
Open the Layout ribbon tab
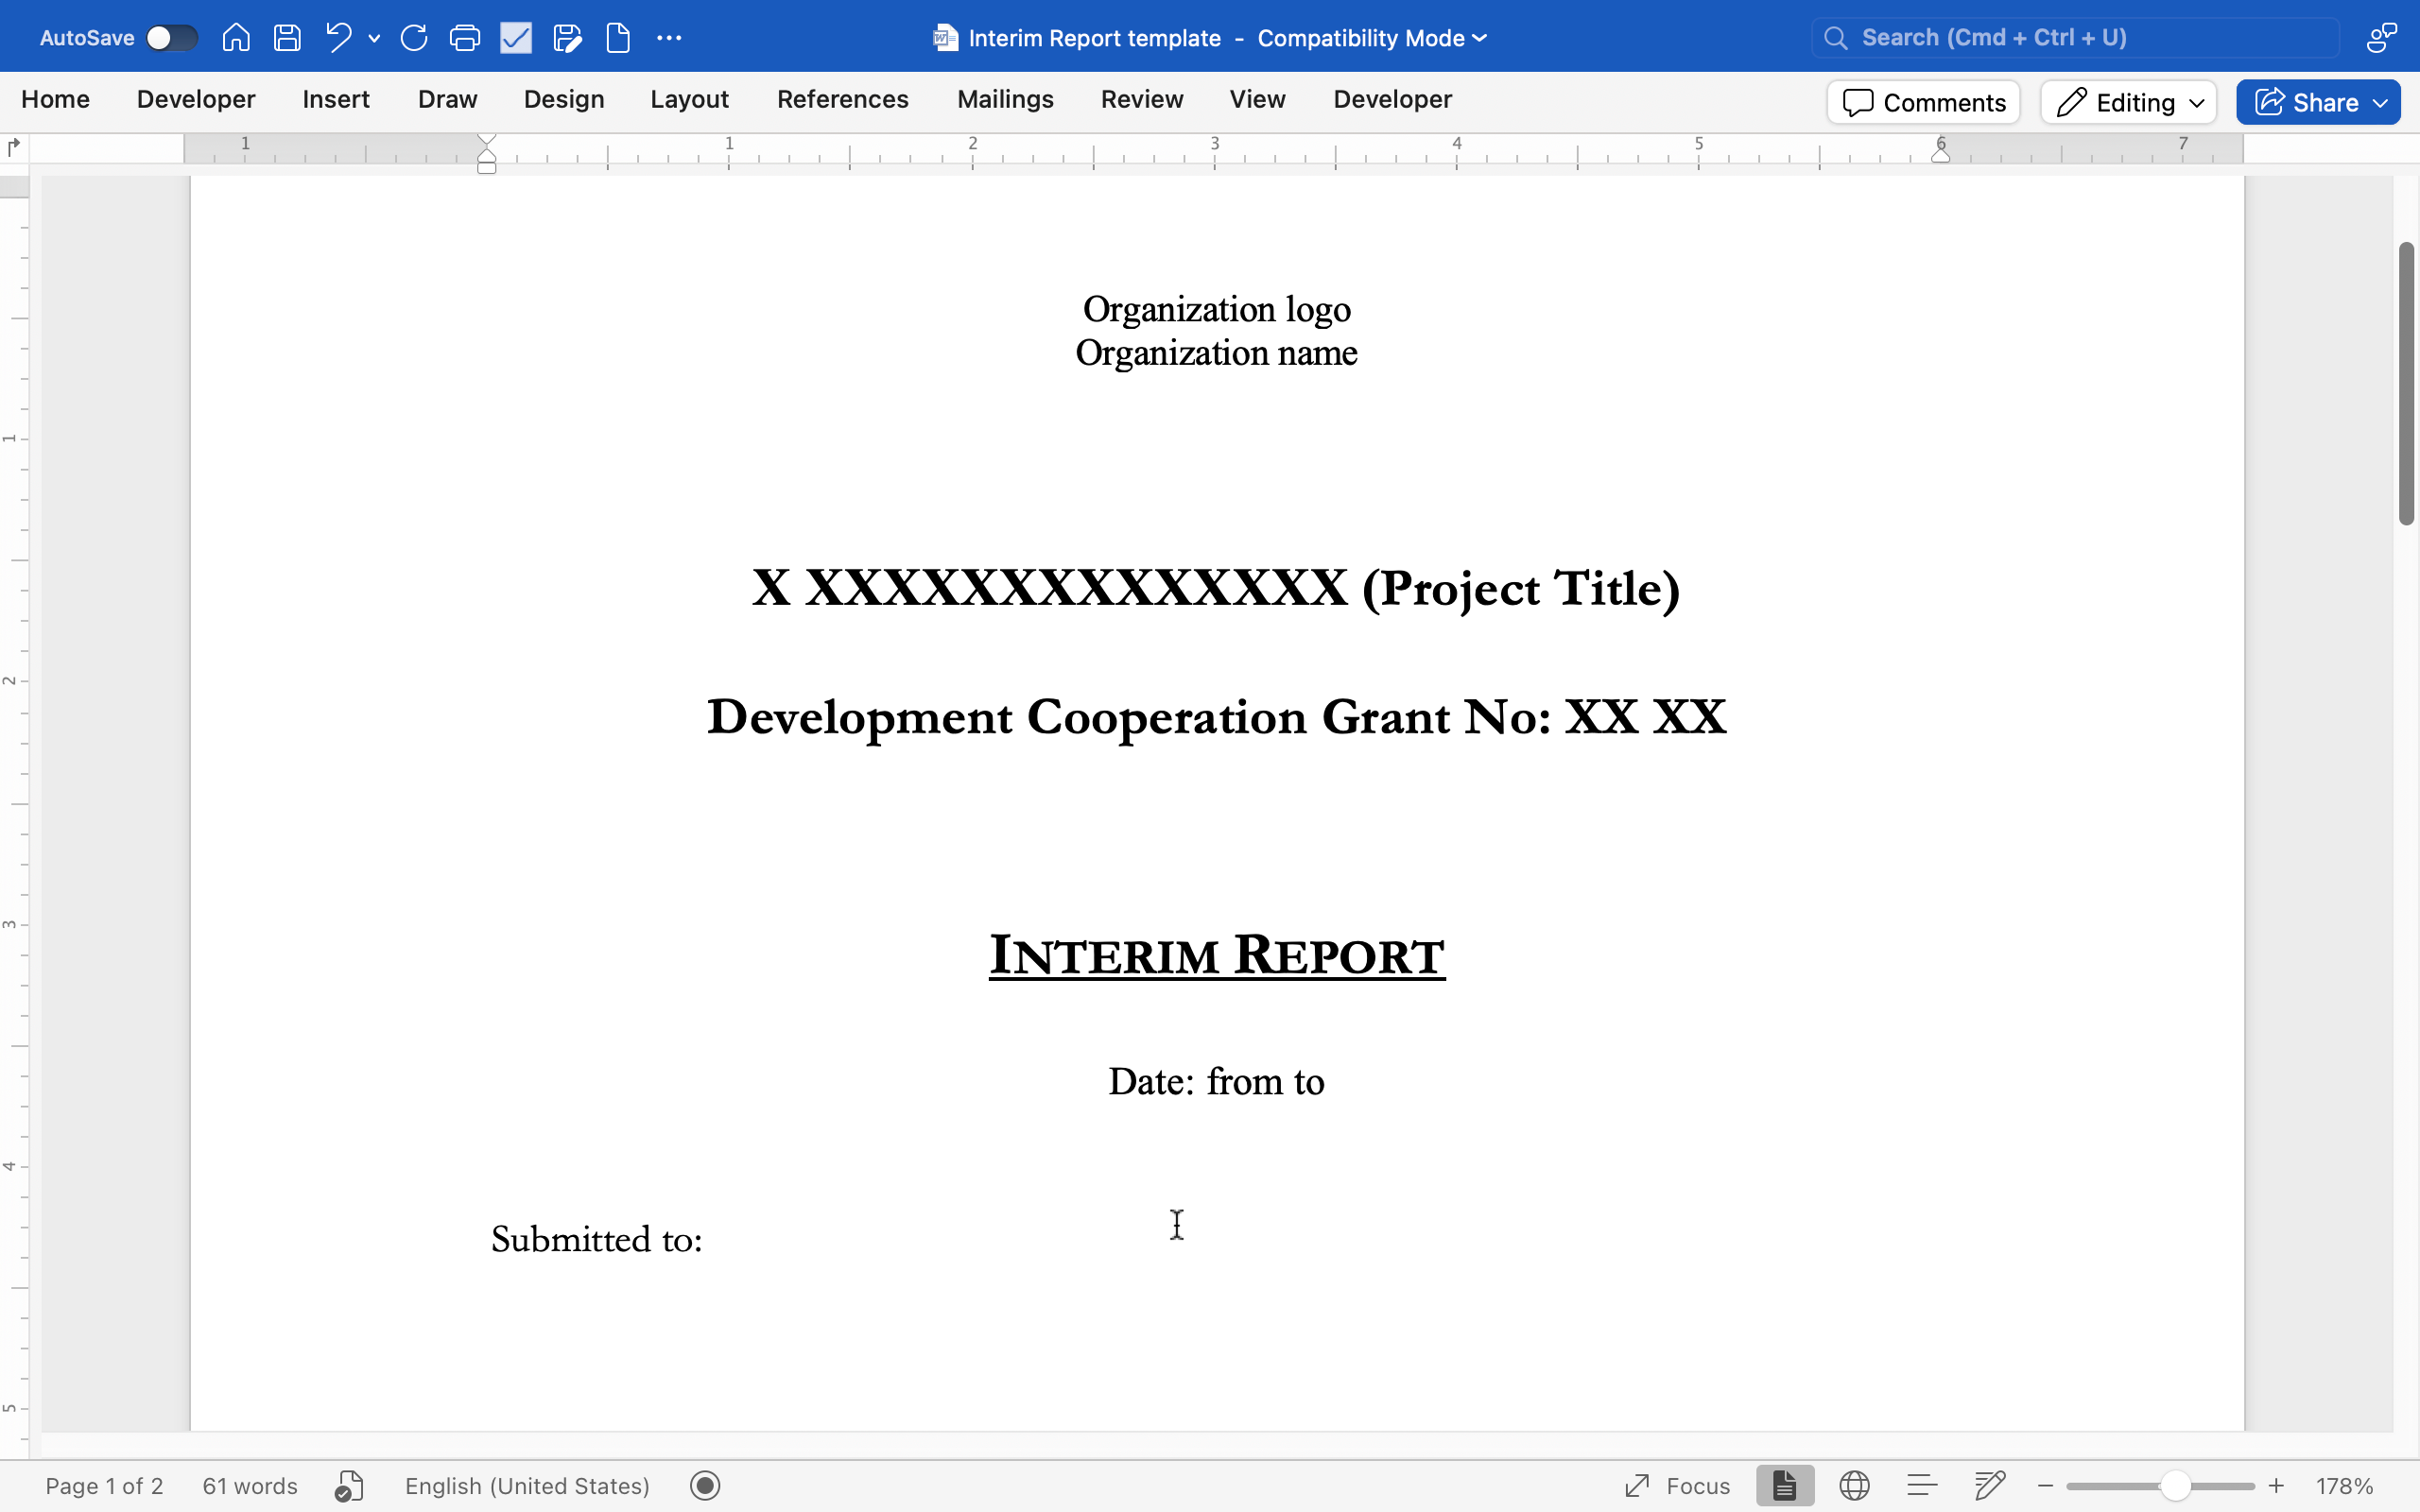coord(689,99)
